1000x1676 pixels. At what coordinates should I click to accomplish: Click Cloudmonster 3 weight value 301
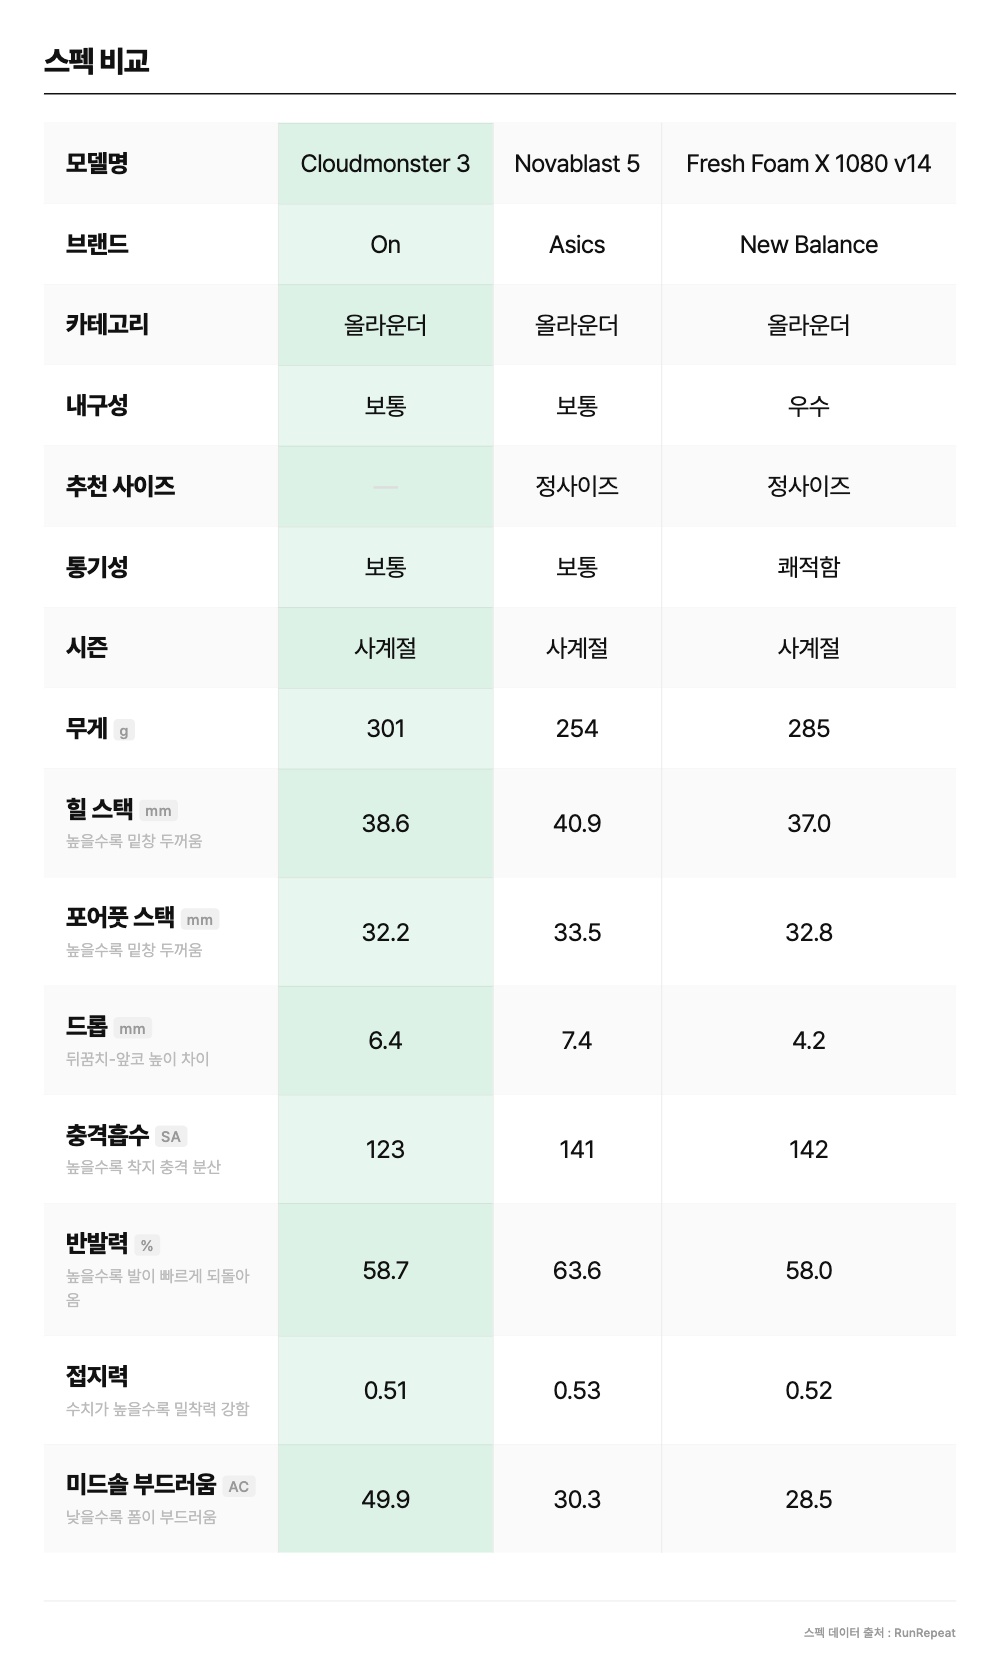pos(385,729)
